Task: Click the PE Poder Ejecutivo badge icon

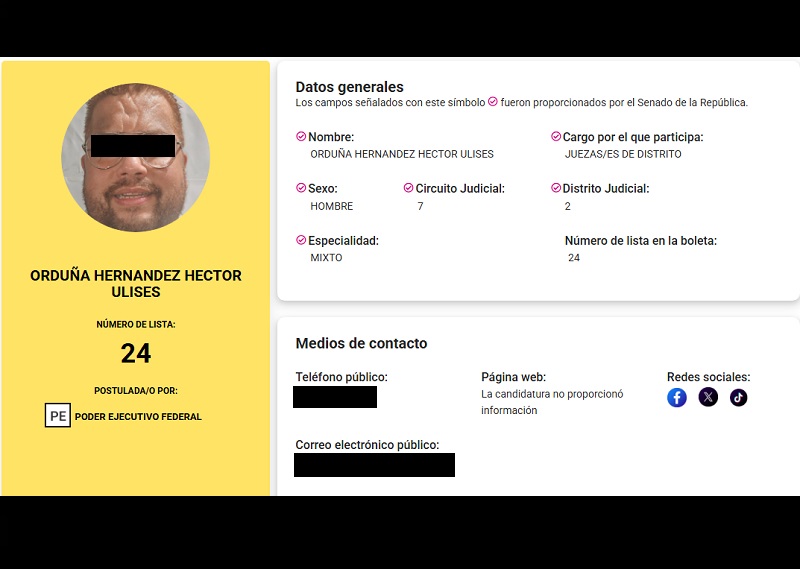Action: click(x=58, y=415)
